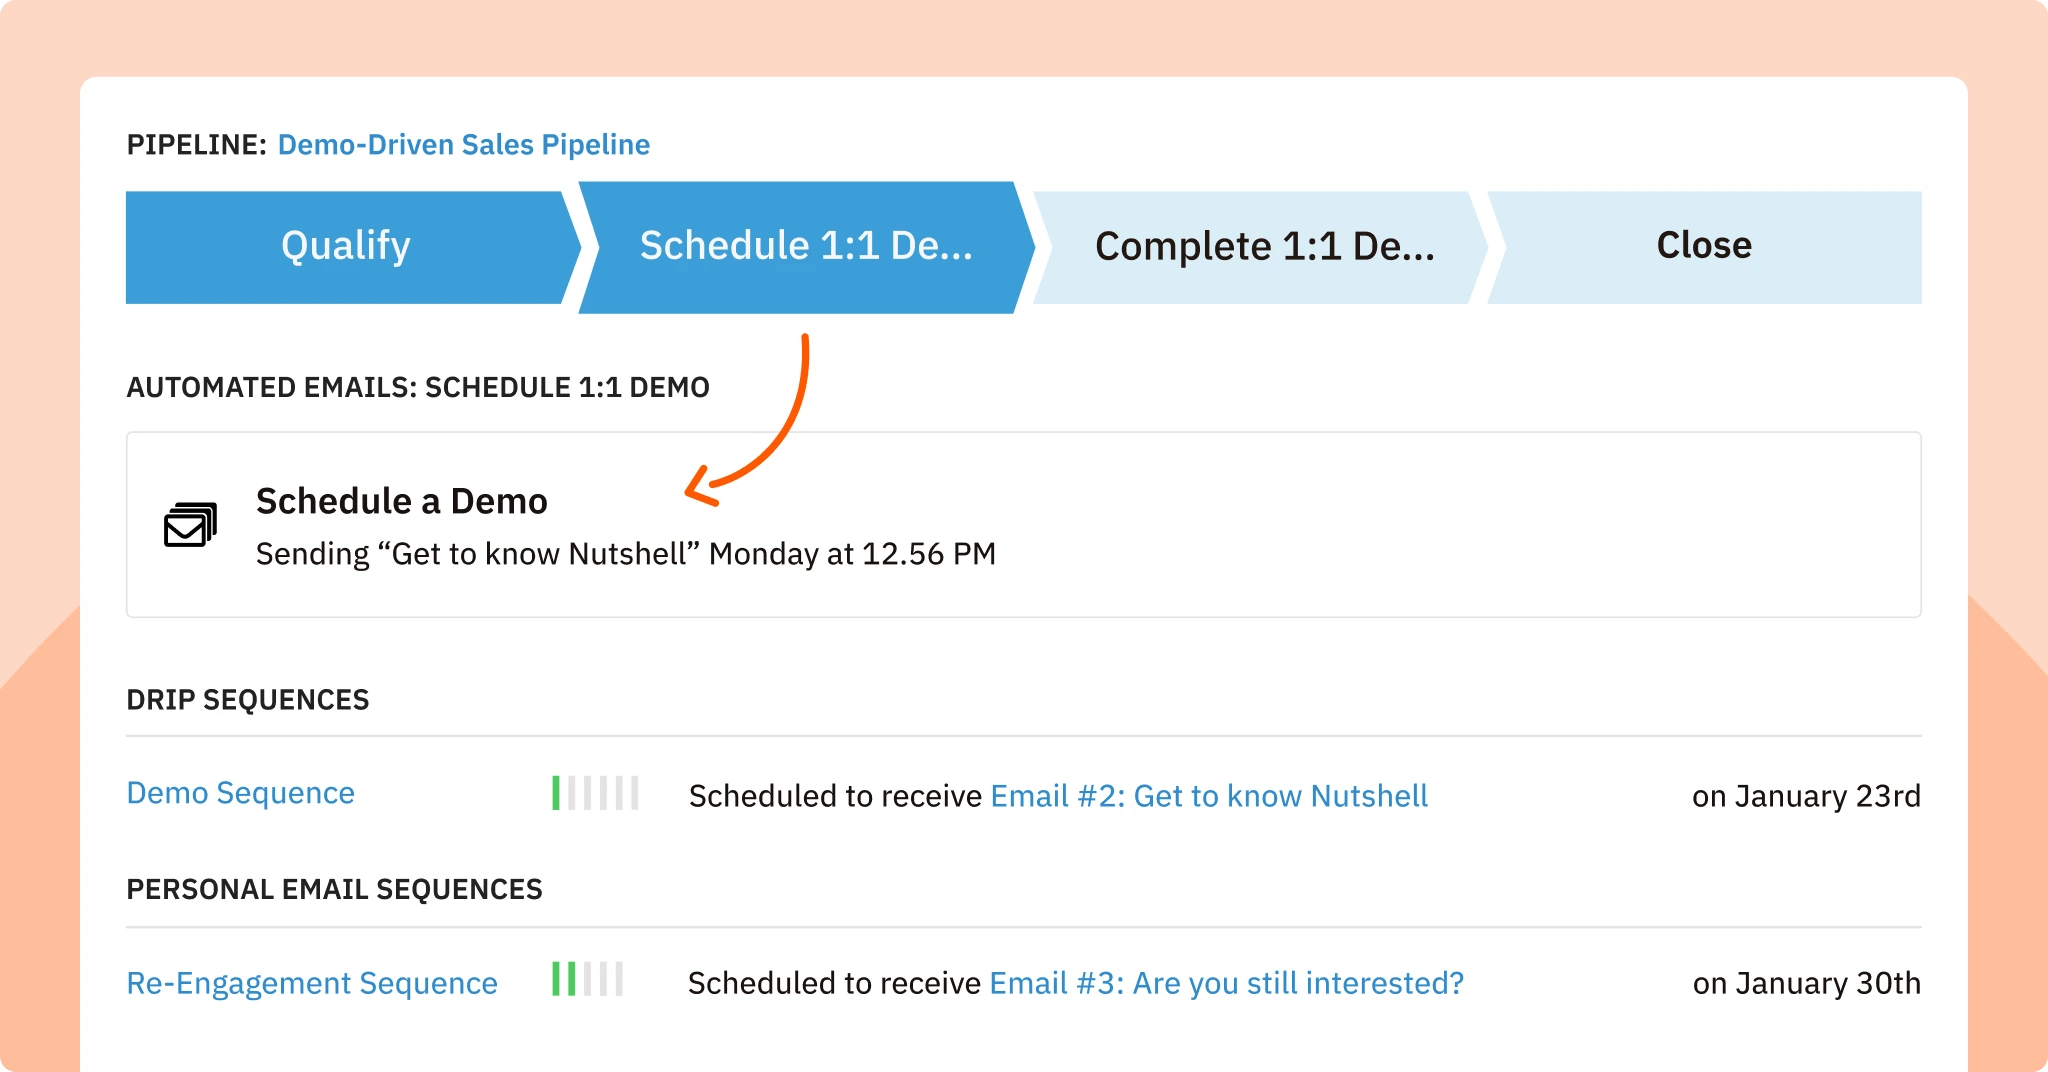
Task: Select the Qualify pipeline stage
Action: 345,246
